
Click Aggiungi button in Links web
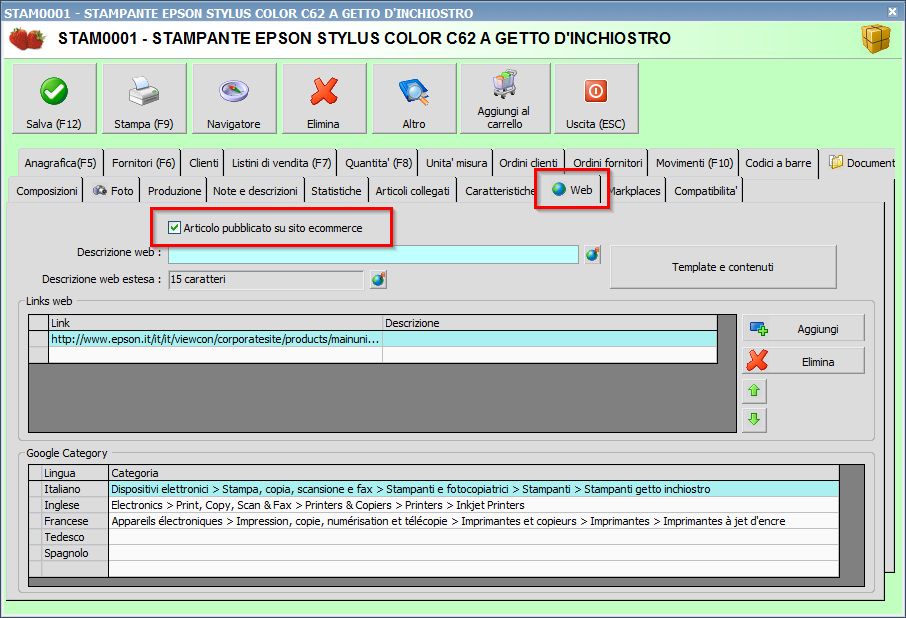pos(804,329)
